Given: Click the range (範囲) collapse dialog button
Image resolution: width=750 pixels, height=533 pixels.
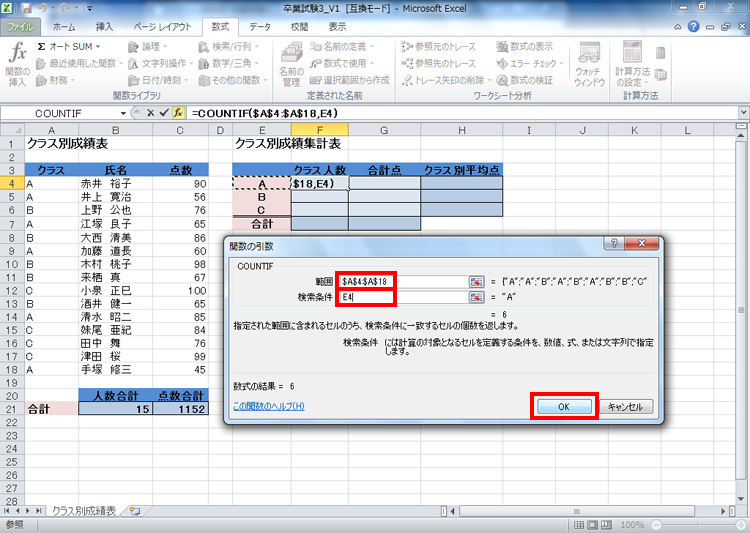Looking at the screenshot, I should (476, 282).
